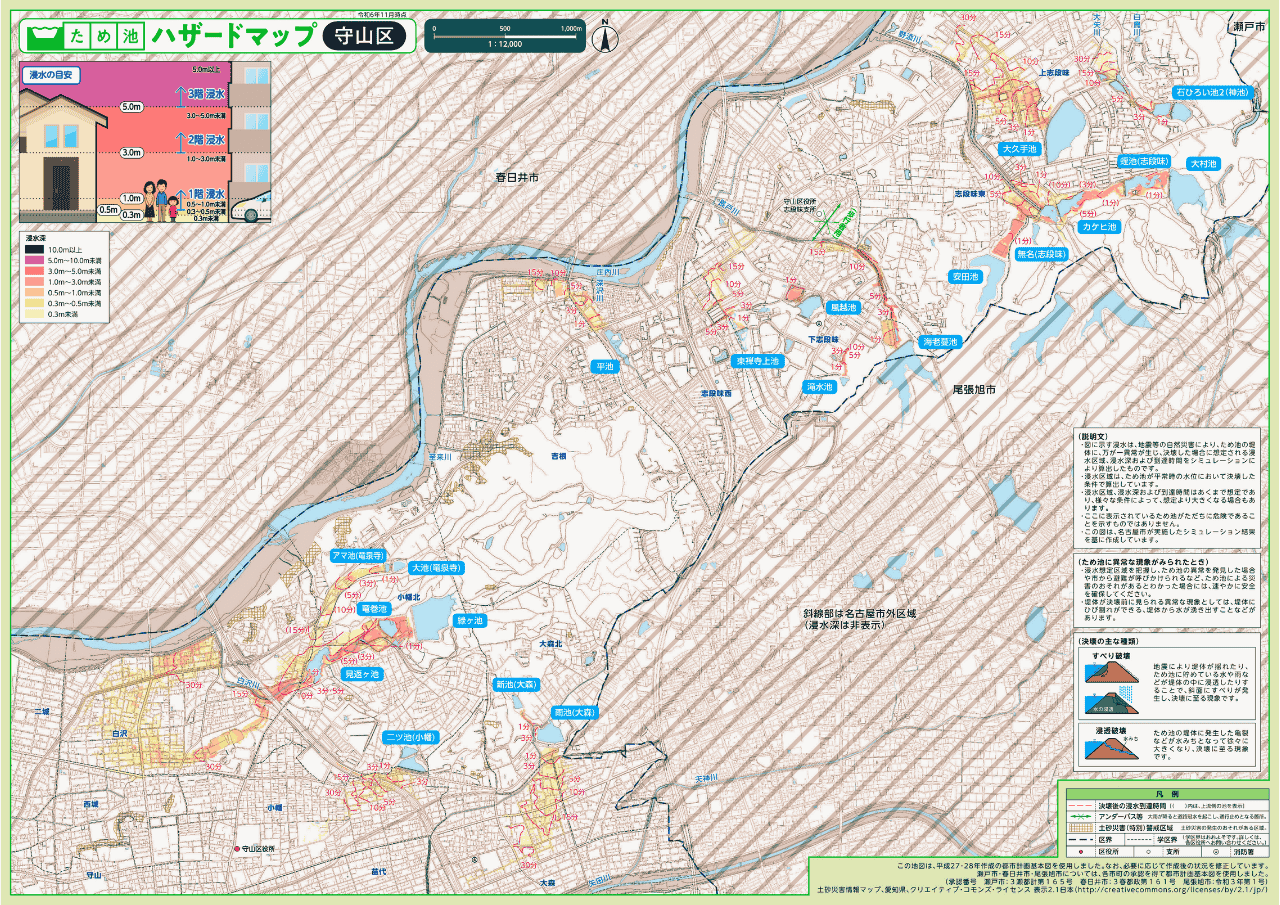
Task: Click the north arrow compass symbol
Action: (604, 37)
